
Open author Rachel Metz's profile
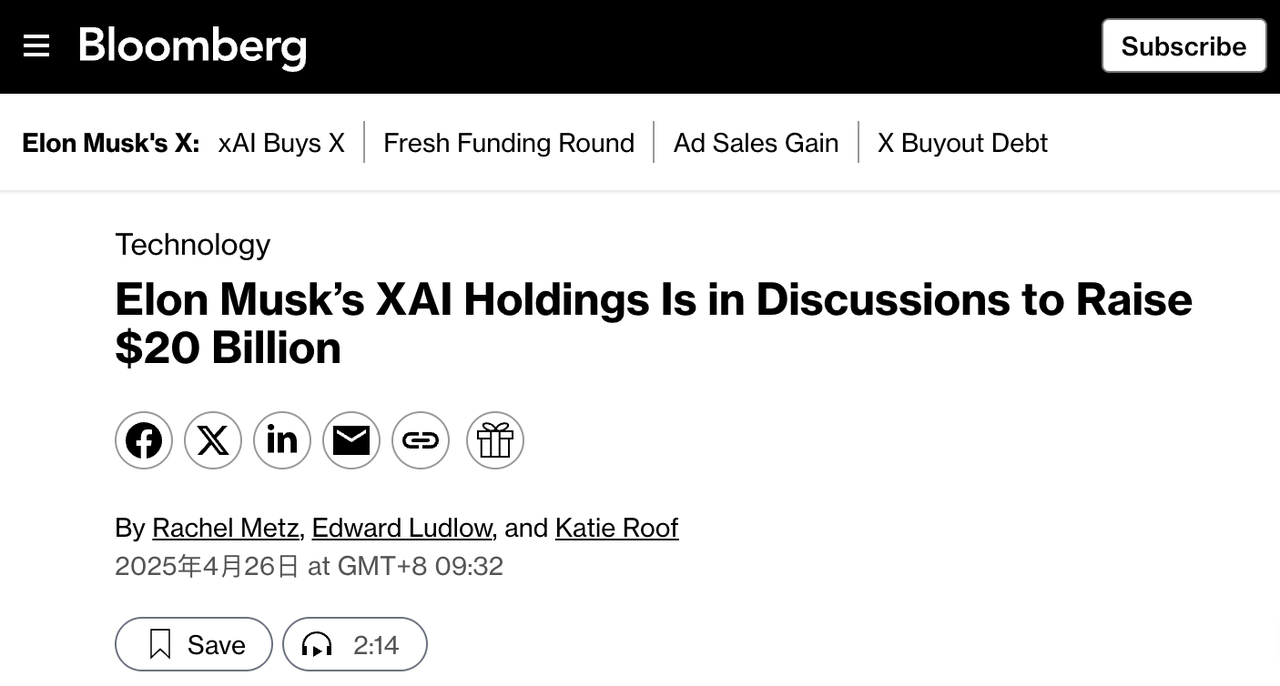coord(225,528)
